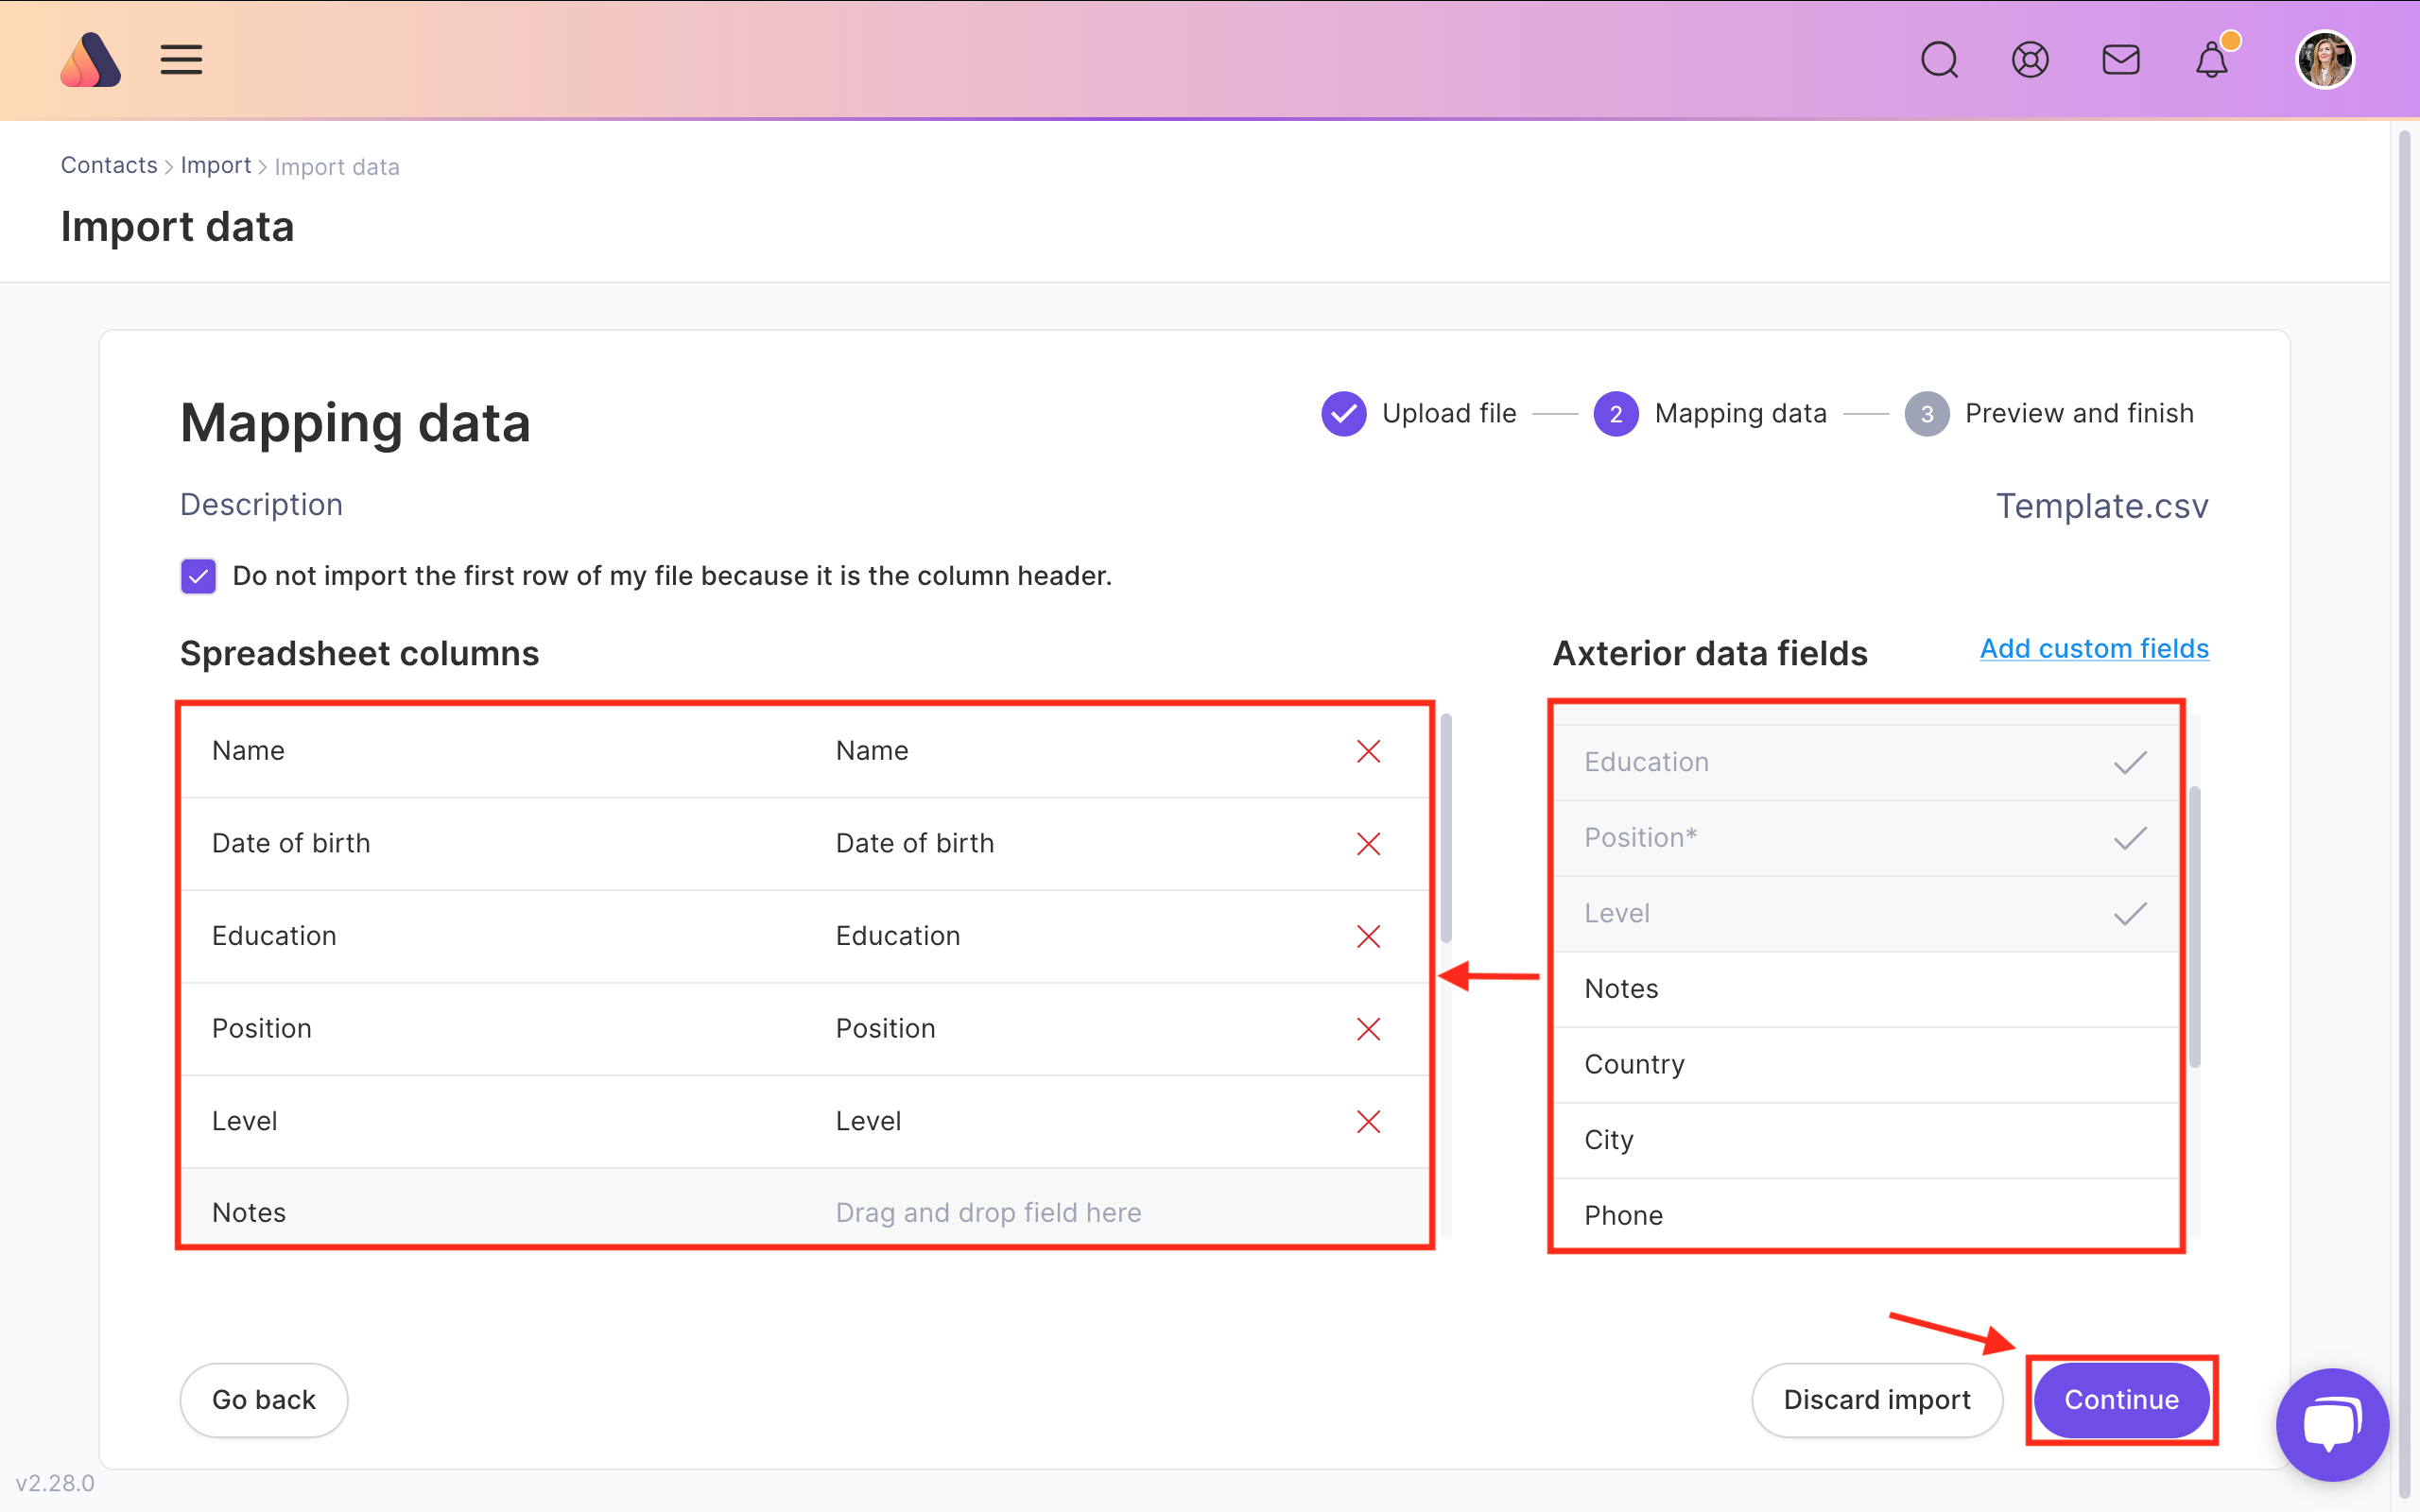Click the Name spreadsheet column row
Screen dimensions: 2420x1512
805,751
